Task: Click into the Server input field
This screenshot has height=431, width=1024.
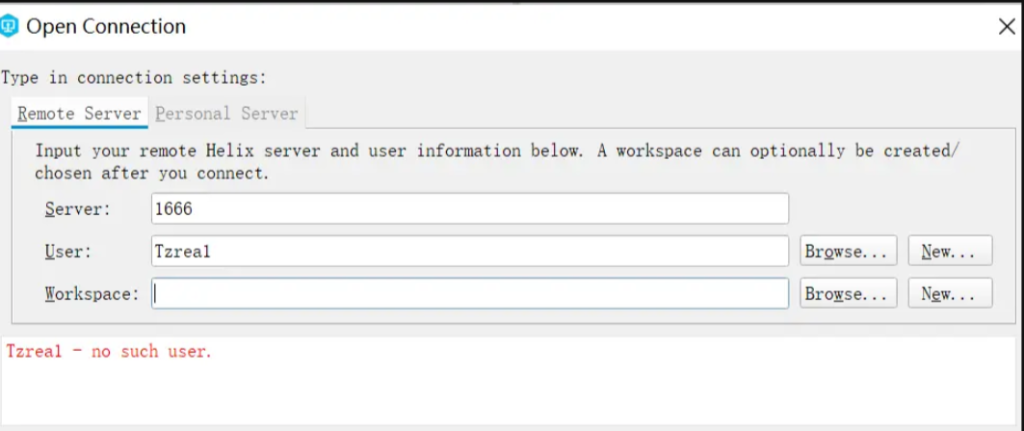Action: click(x=470, y=209)
